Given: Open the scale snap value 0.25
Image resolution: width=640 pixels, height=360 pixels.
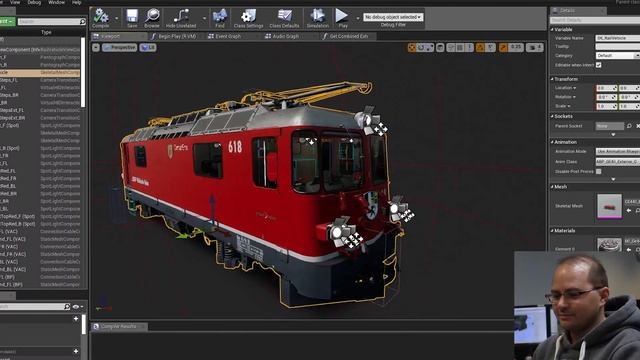Looking at the screenshot, I should coord(516,48).
